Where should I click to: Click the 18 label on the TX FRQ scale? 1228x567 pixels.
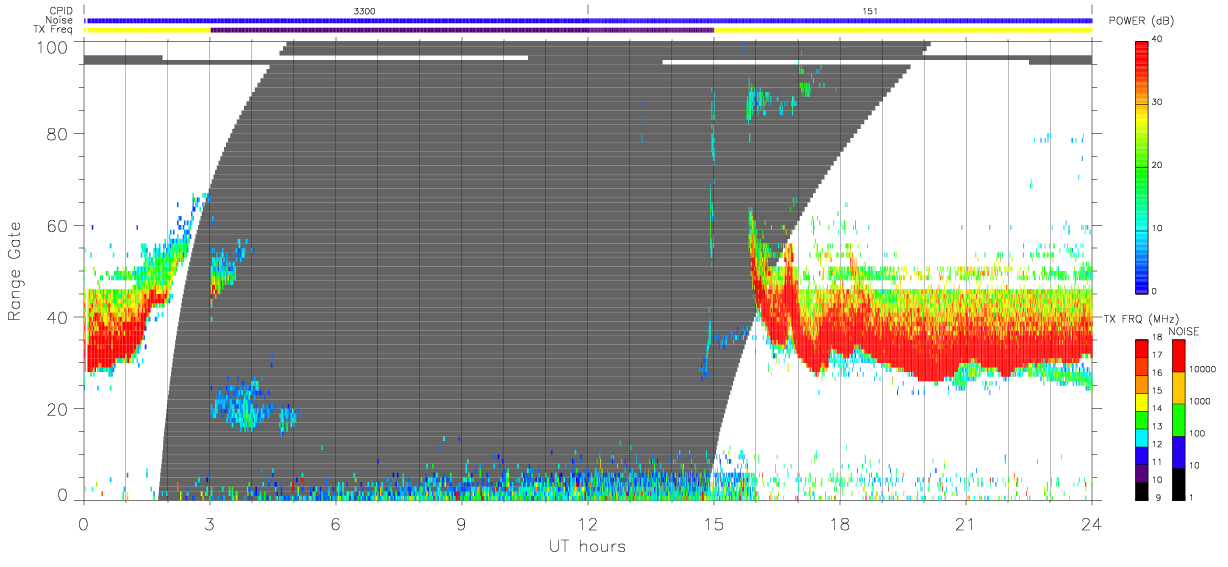click(1157, 338)
